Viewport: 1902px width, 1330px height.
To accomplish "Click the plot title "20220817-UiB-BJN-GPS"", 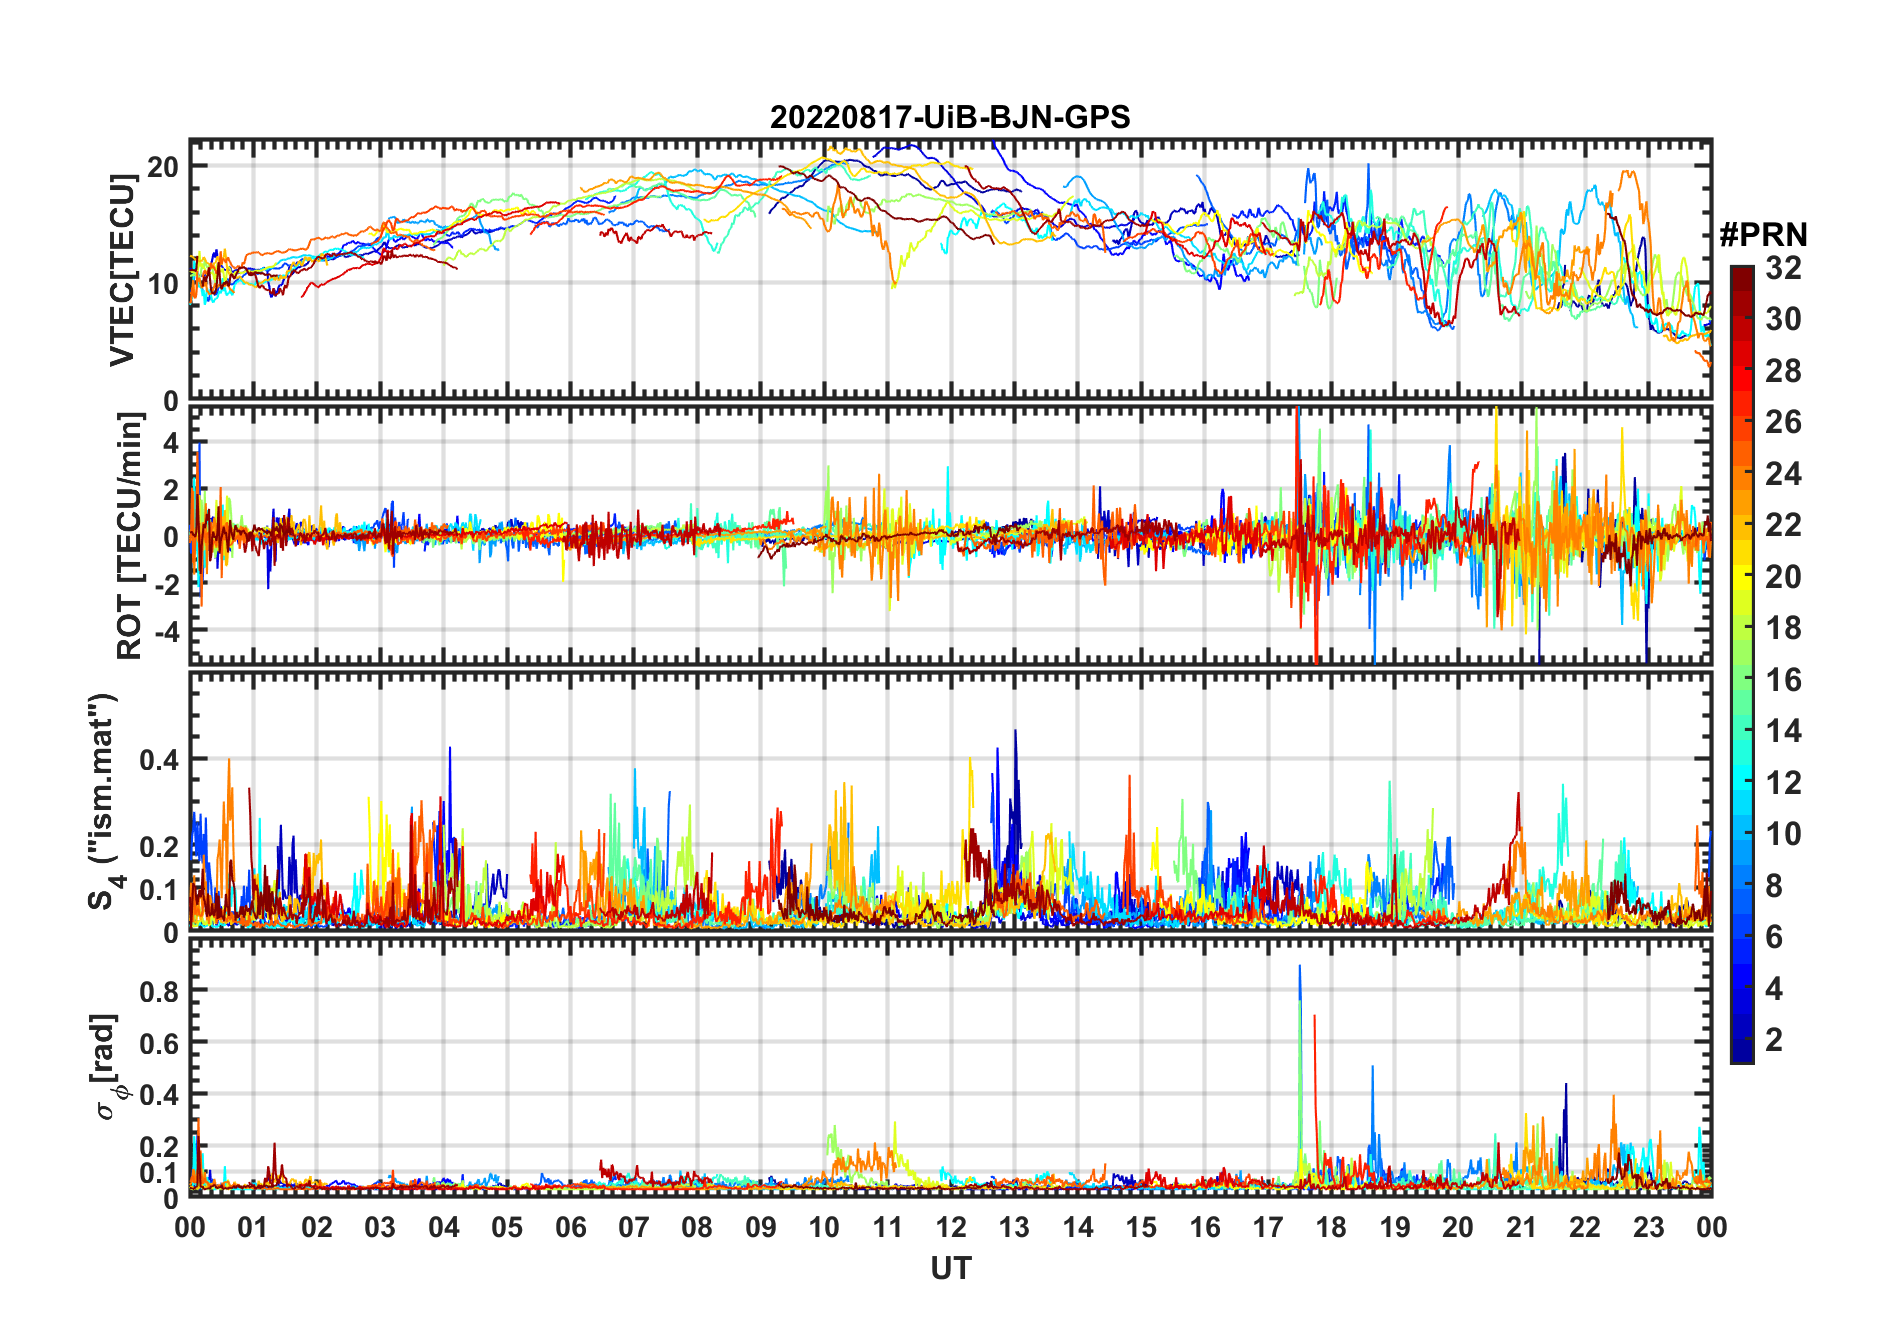I will coord(950,117).
